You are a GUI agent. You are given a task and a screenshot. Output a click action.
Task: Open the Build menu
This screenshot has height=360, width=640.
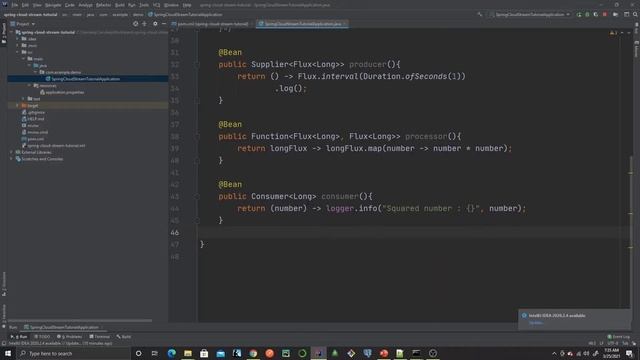(x=120, y=5)
